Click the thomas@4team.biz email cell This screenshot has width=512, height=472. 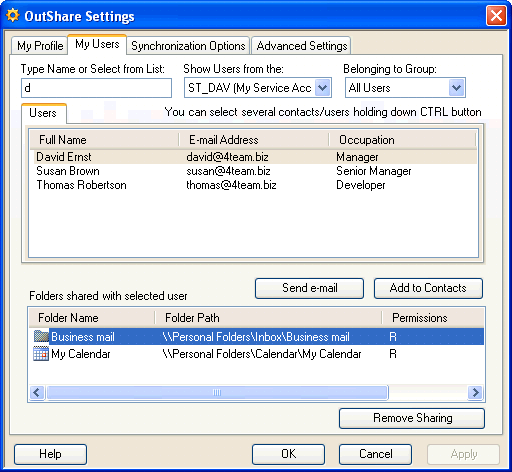click(x=231, y=185)
